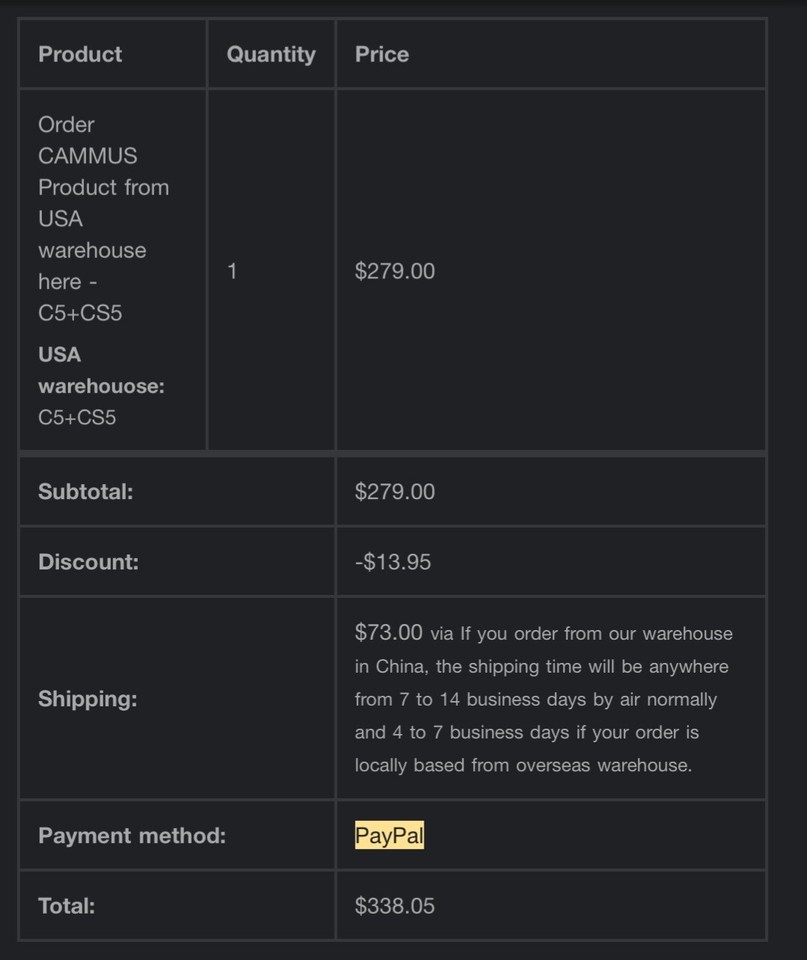Select the discount amount -$13.95
The width and height of the screenshot is (807, 960).
coord(393,562)
